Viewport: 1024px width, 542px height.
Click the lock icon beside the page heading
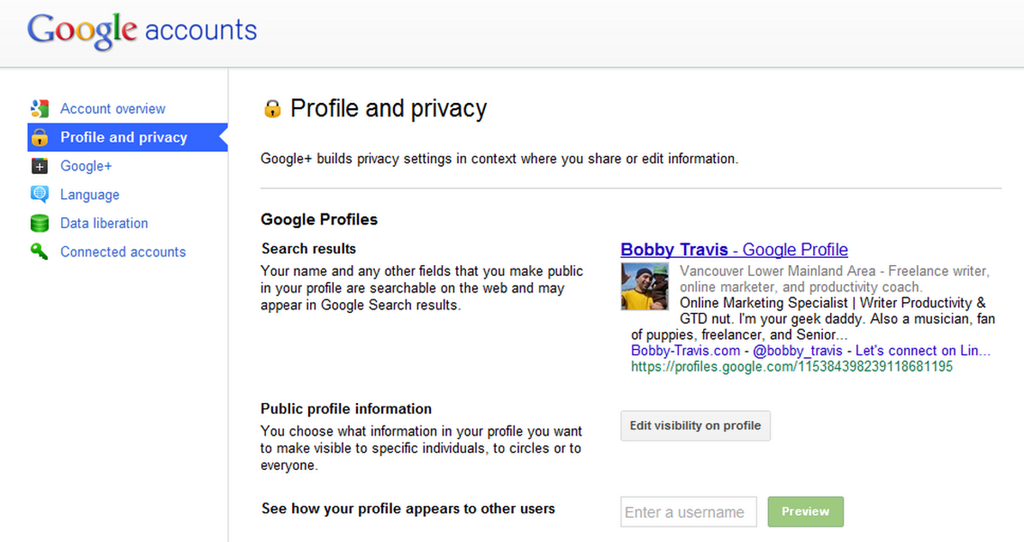pos(272,109)
